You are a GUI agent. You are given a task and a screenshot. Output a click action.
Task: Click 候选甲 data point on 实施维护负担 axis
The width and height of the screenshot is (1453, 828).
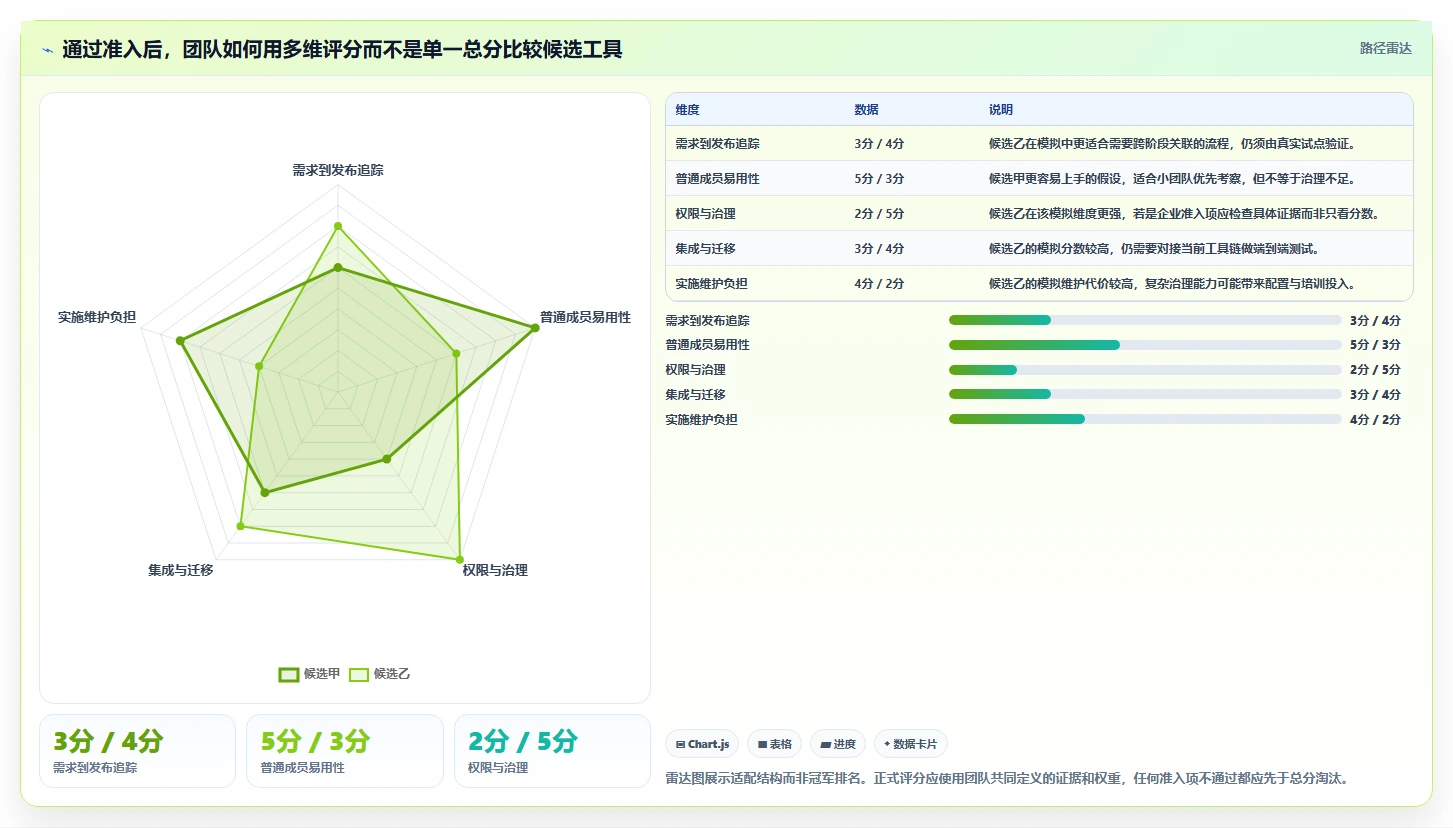[x=180, y=341]
